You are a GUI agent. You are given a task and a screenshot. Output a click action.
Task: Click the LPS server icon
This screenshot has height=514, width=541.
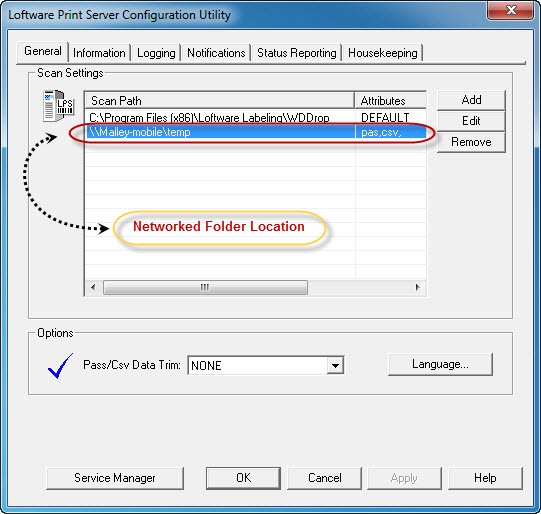click(x=58, y=105)
